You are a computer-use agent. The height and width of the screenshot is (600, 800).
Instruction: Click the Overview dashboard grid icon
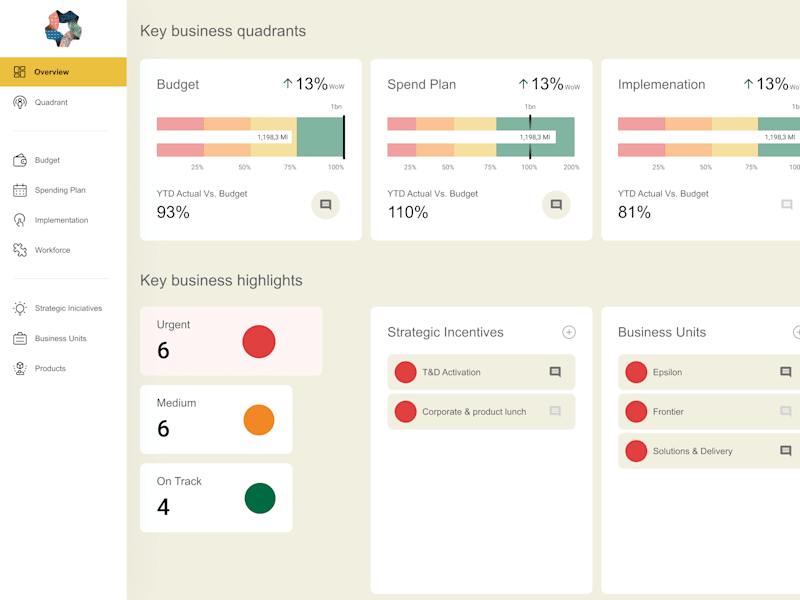19,72
